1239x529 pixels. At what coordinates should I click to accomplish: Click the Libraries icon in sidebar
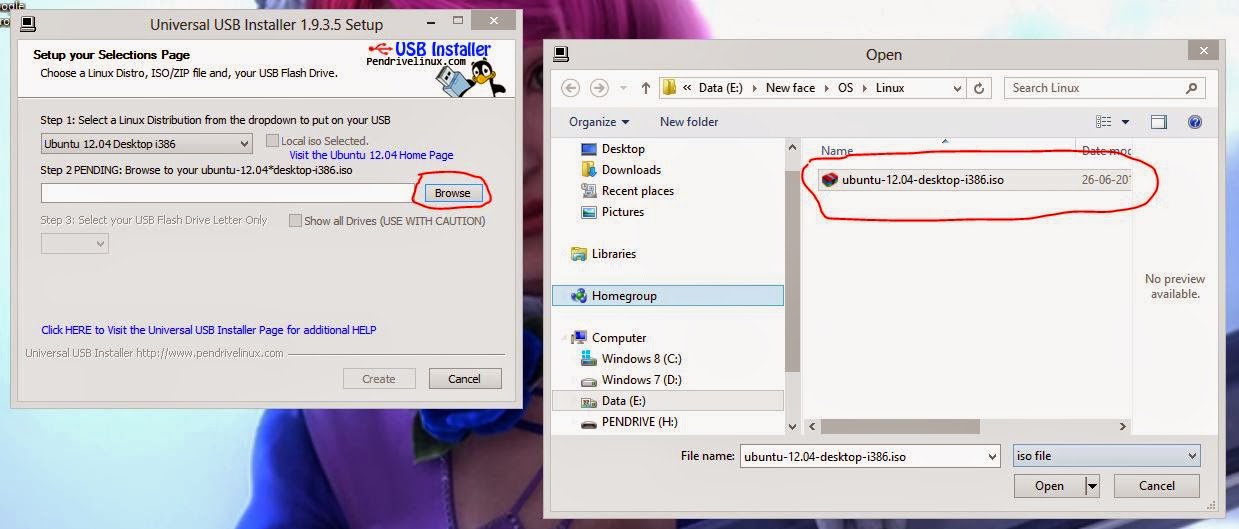coord(579,254)
